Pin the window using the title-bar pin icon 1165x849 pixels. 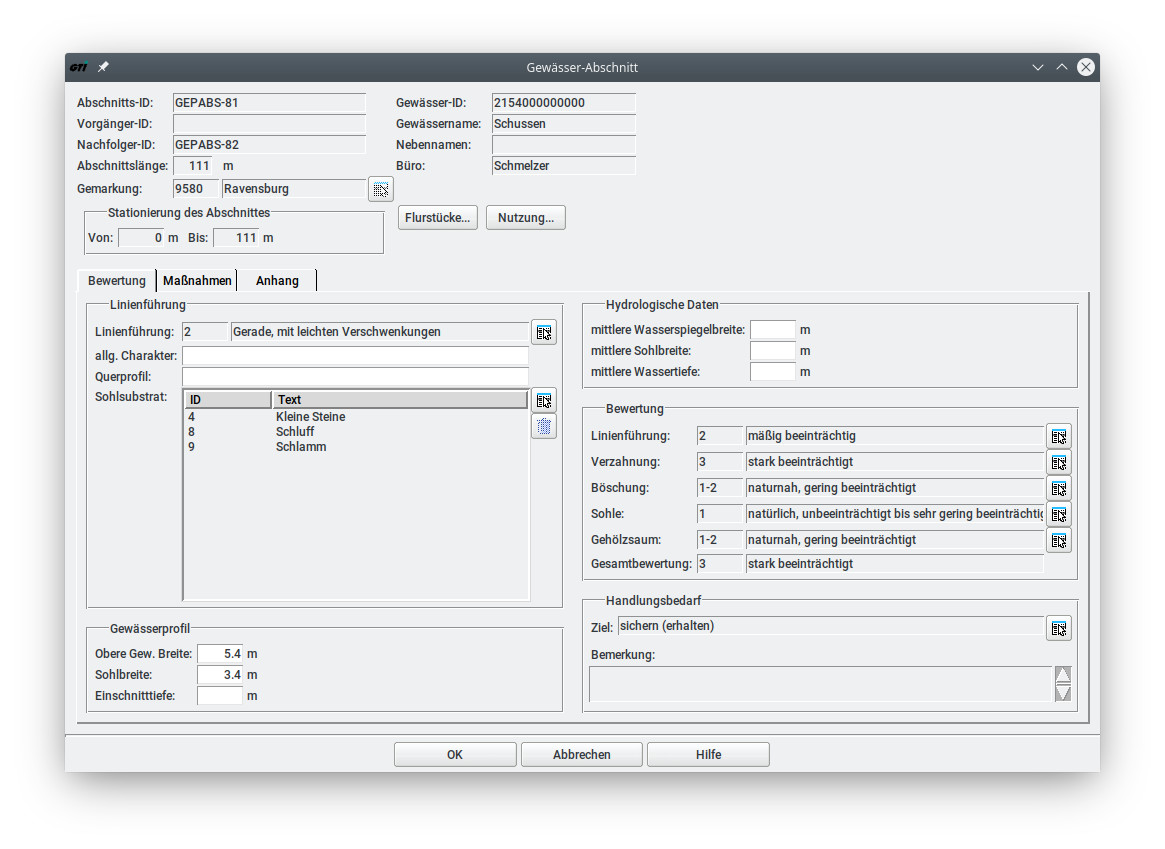pos(103,67)
